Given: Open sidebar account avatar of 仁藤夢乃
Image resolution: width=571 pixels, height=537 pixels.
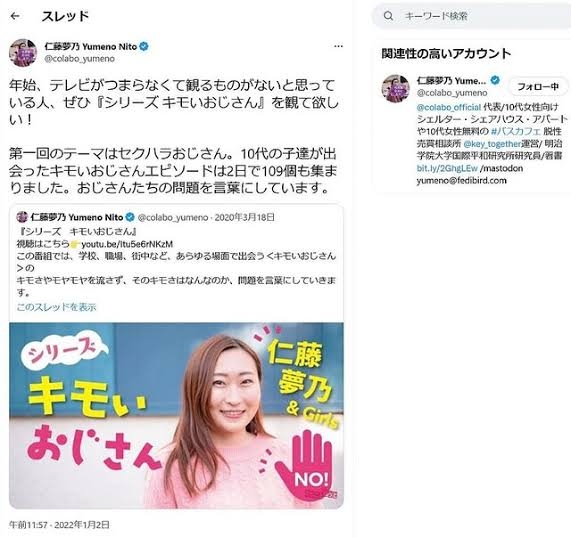Looking at the screenshot, I should 396,89.
